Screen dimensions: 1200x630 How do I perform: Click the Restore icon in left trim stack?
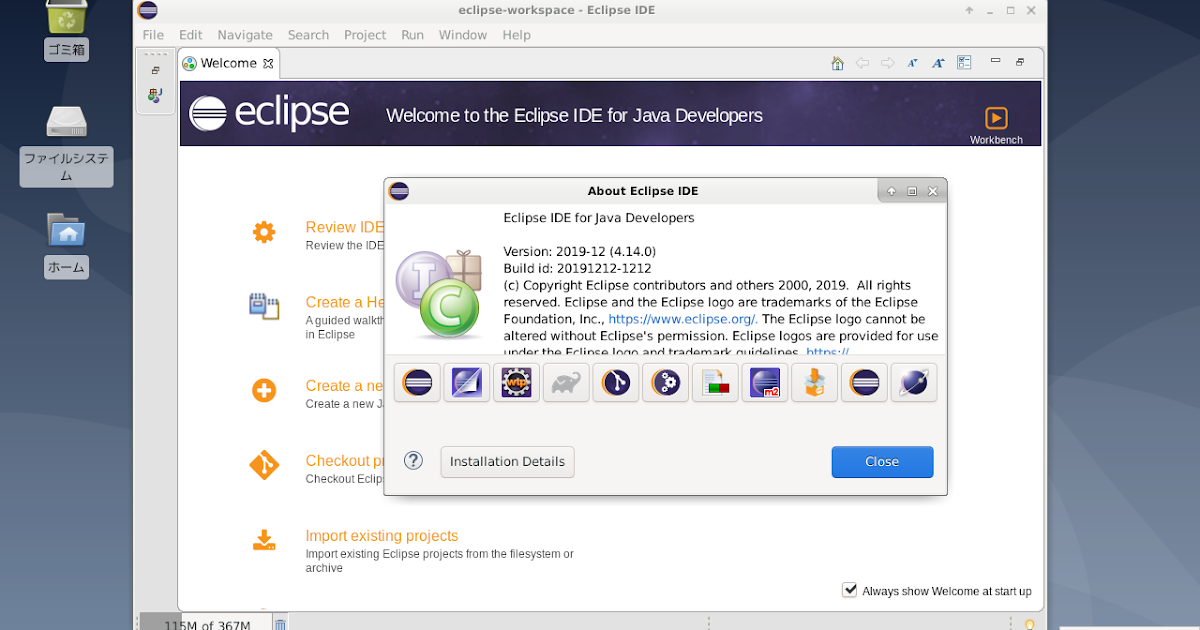[155, 71]
